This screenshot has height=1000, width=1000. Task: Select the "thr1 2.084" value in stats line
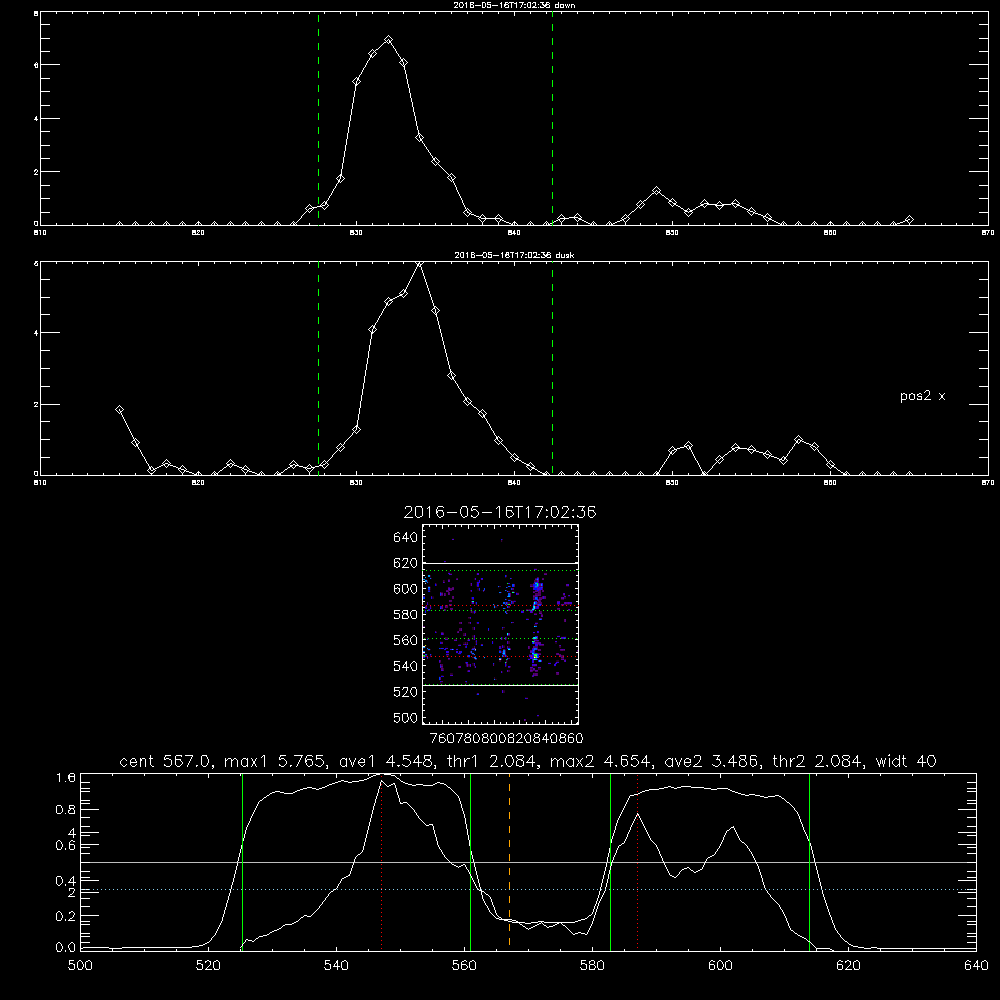(491, 761)
